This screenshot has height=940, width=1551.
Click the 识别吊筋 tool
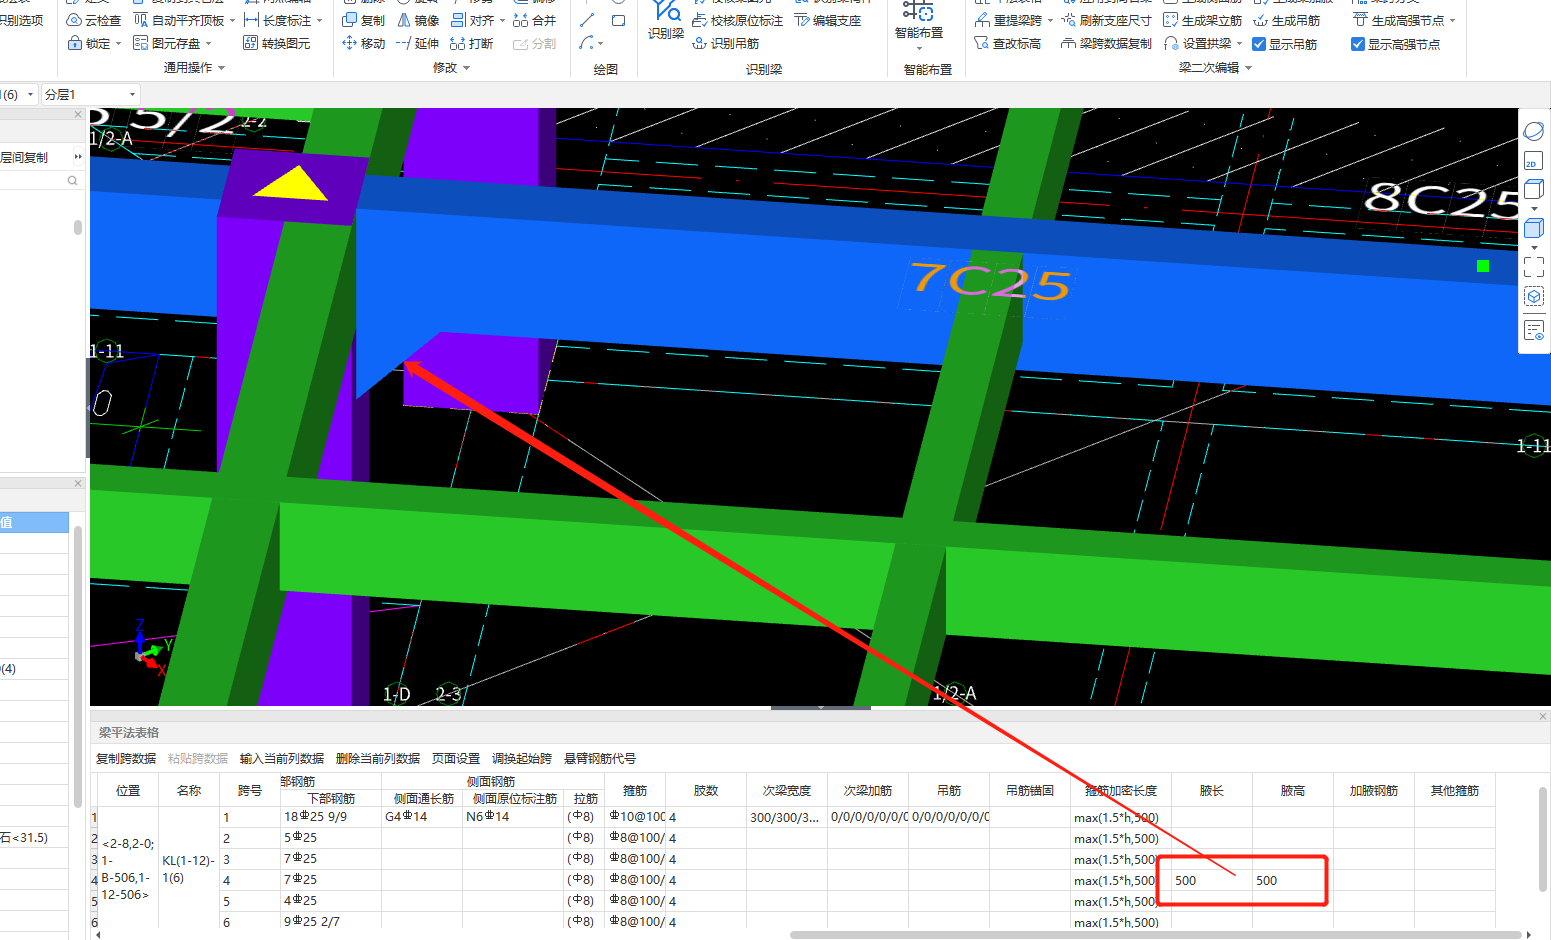click(x=726, y=43)
